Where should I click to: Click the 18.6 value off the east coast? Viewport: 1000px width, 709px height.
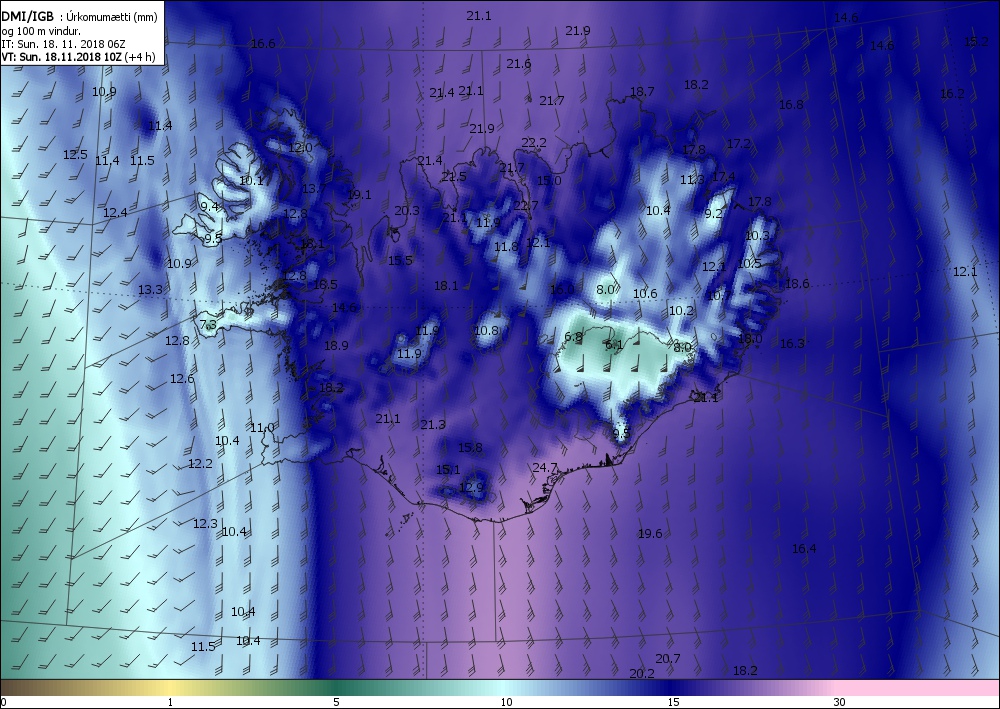[x=797, y=284]
